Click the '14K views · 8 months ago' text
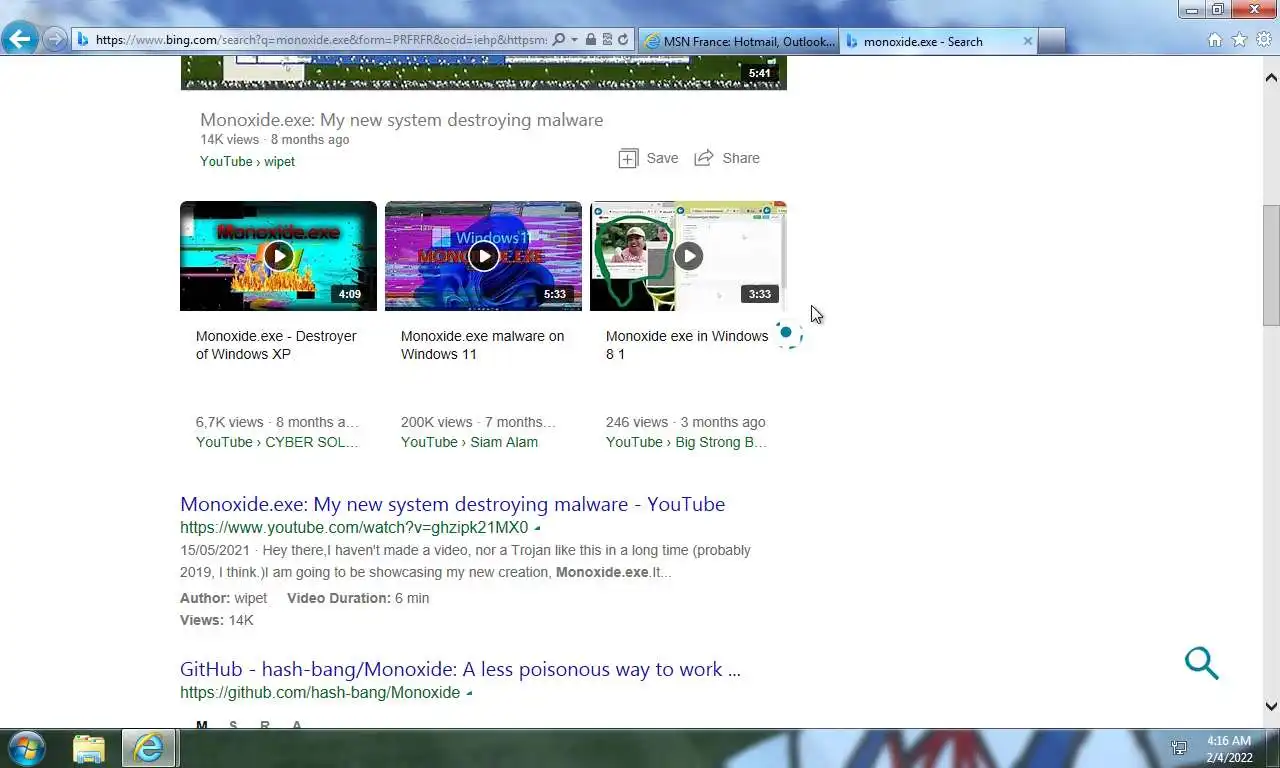 (275, 140)
